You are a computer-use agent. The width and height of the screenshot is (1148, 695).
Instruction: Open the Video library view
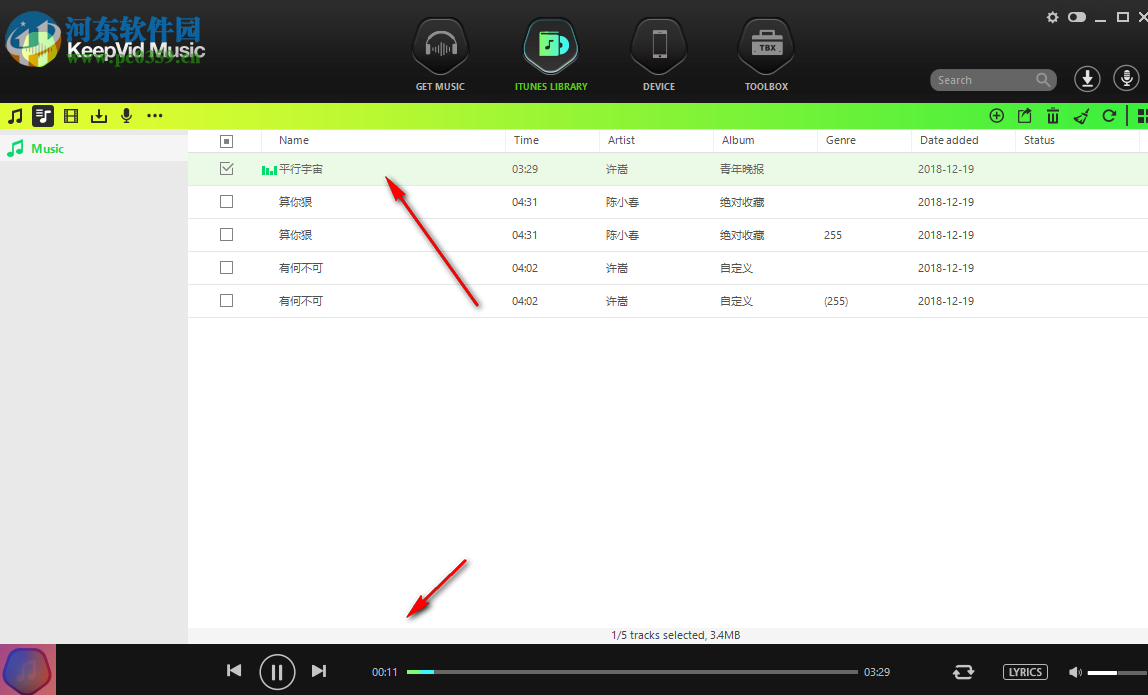[x=70, y=116]
